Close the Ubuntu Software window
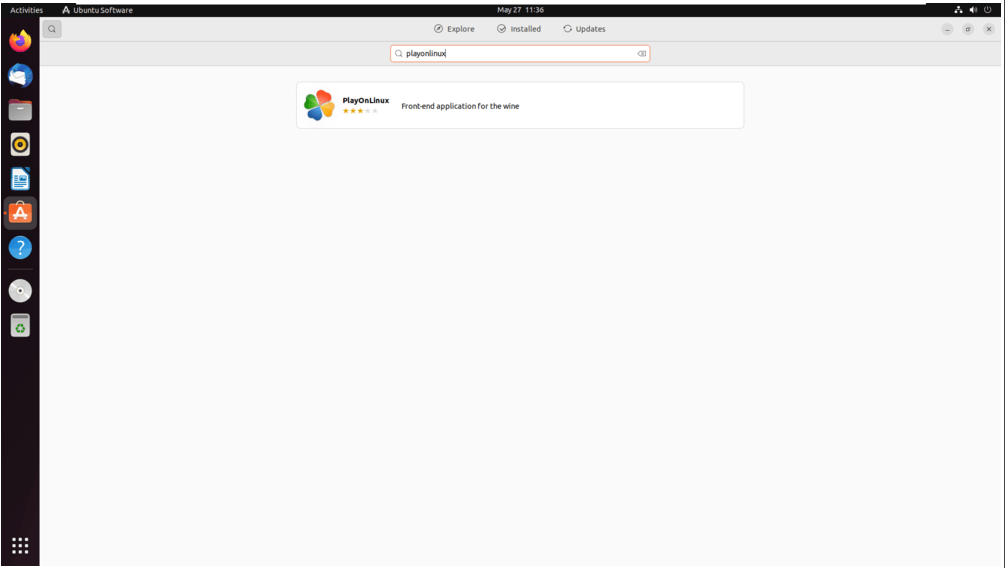1005x568 pixels. (989, 29)
